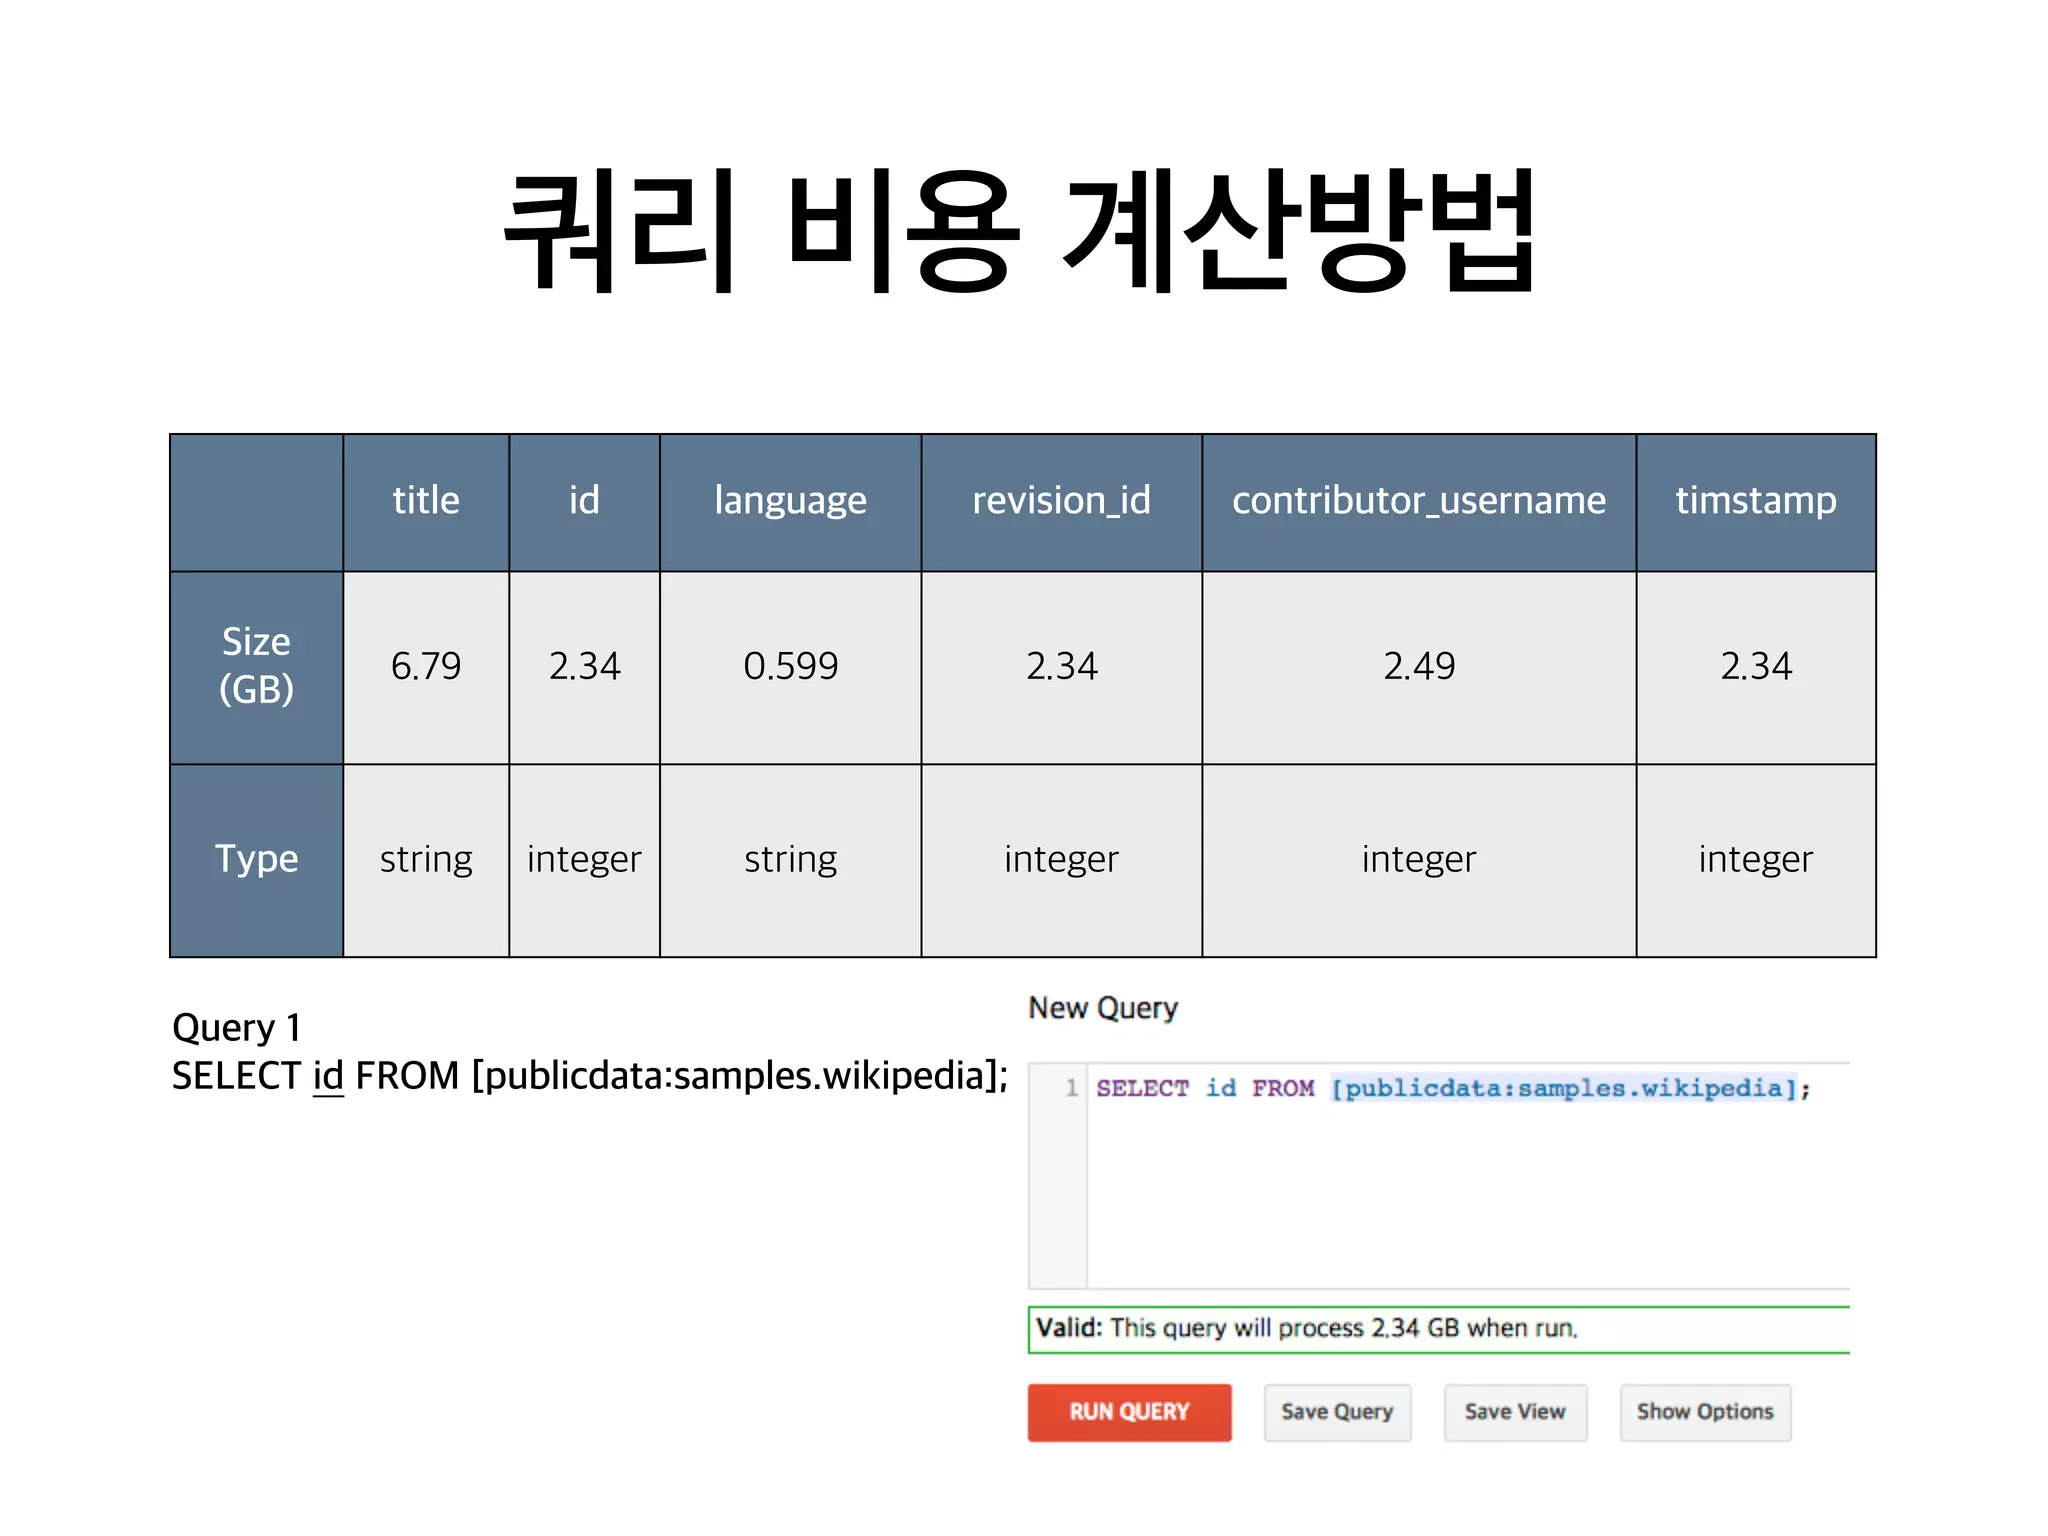The image size is (2048, 1536).
Task: Click the Save Query button
Action: (1337, 1412)
